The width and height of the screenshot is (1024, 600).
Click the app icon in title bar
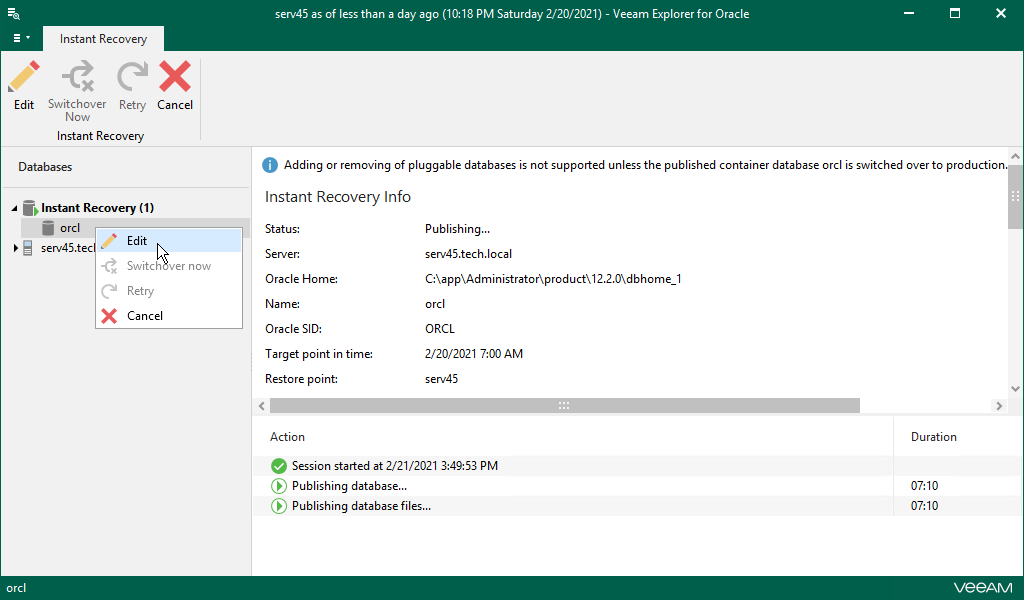[14, 13]
